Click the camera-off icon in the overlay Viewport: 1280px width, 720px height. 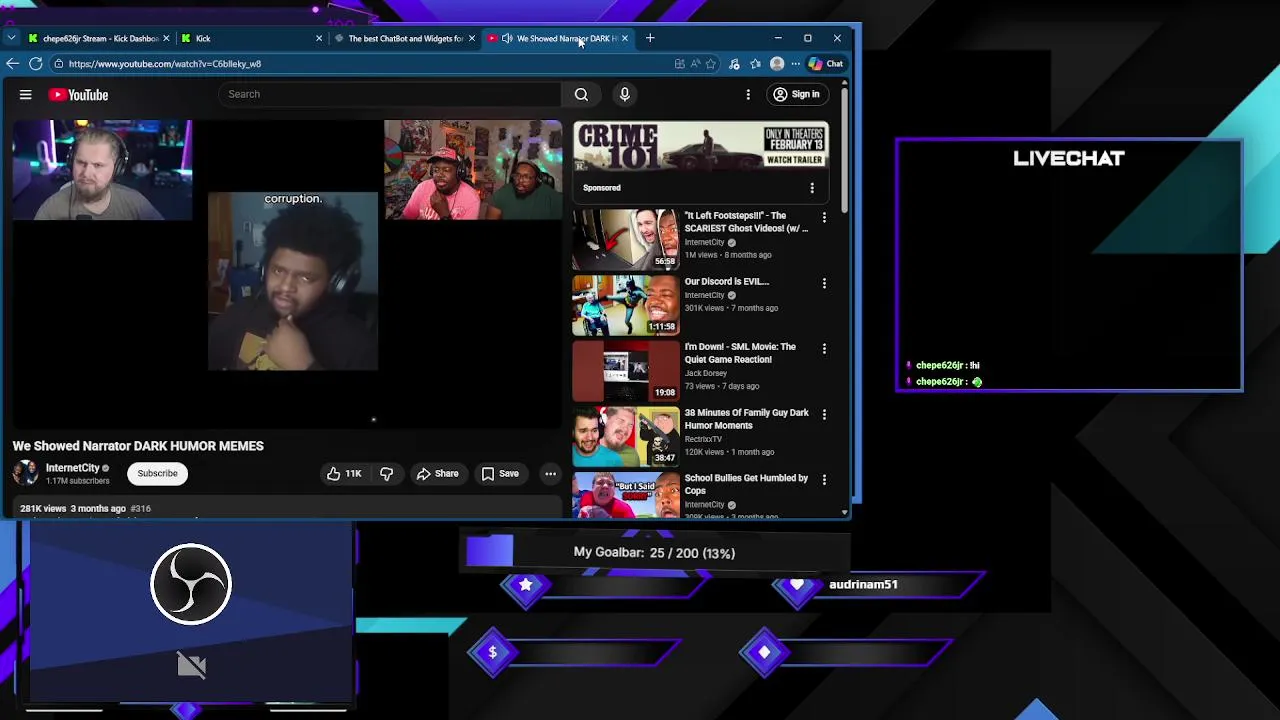click(x=191, y=665)
